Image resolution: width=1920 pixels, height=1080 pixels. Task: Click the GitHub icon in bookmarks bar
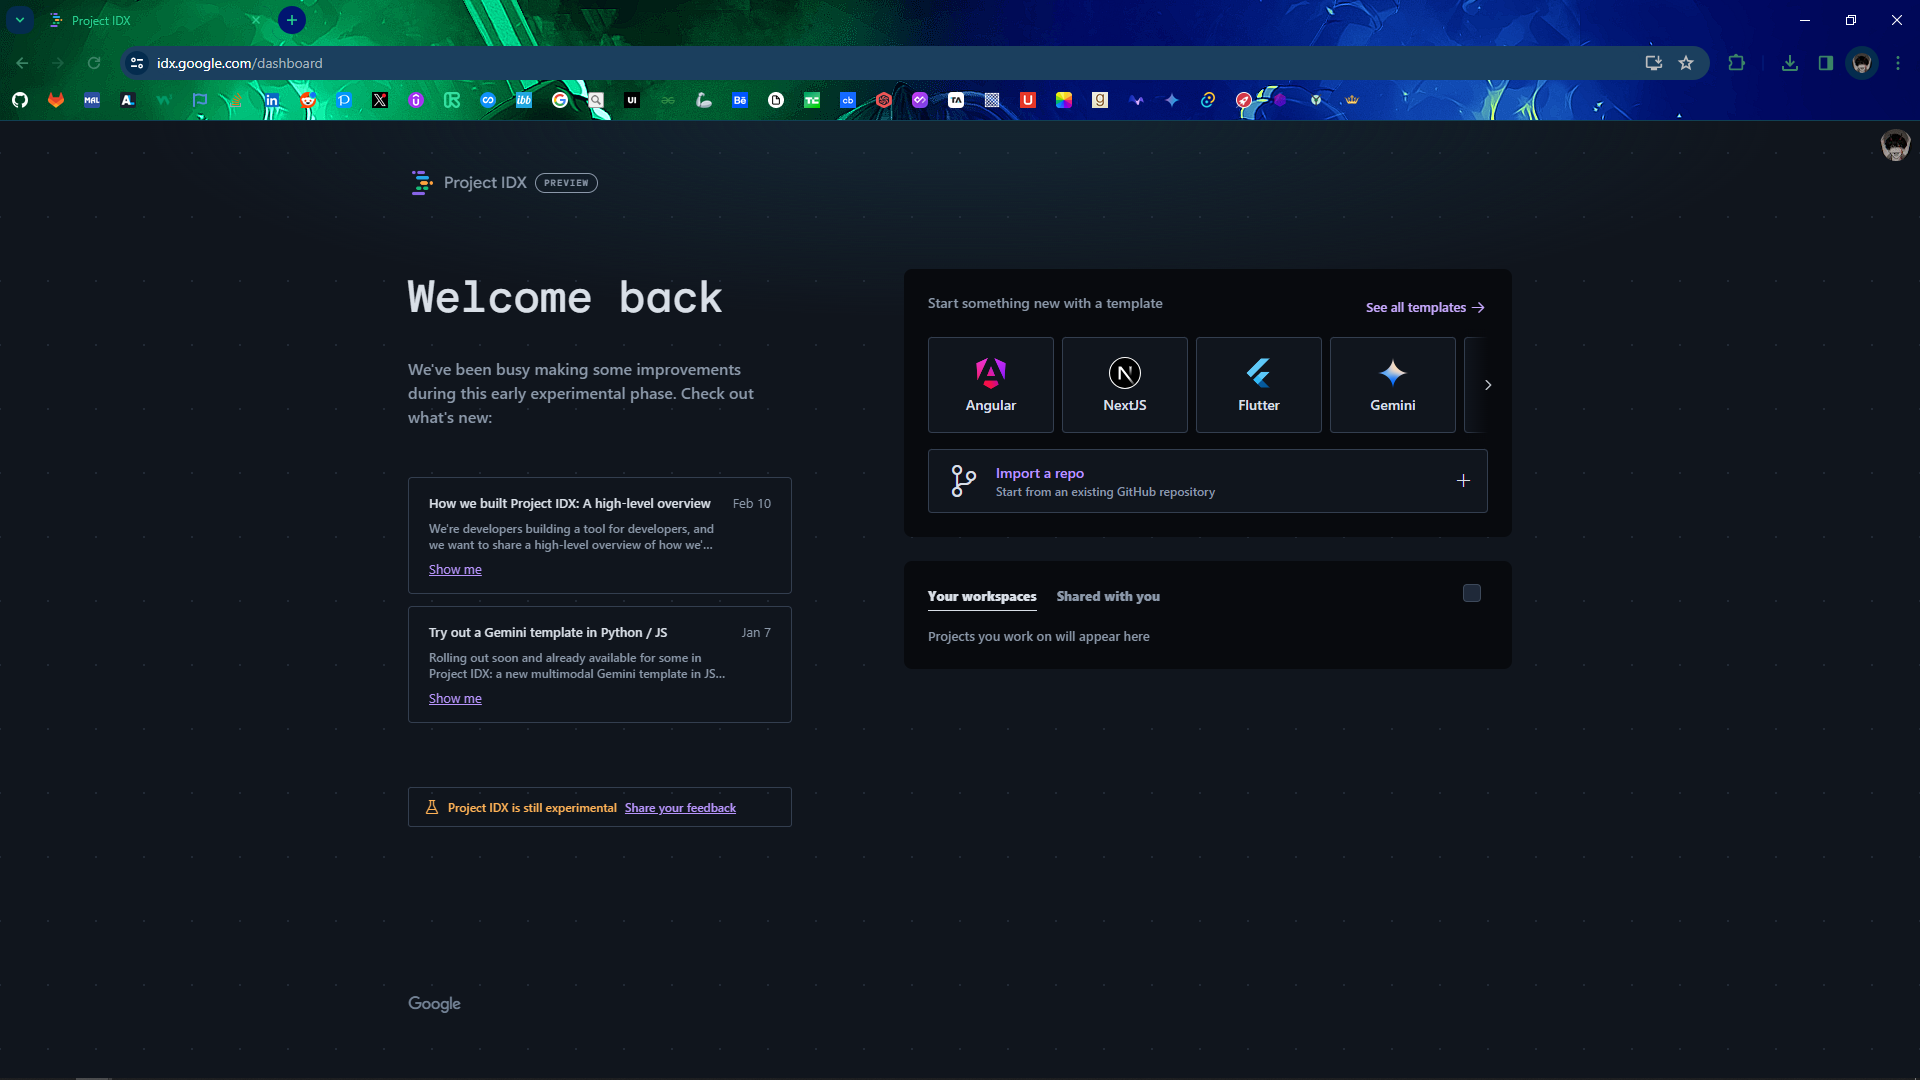pos(20,100)
